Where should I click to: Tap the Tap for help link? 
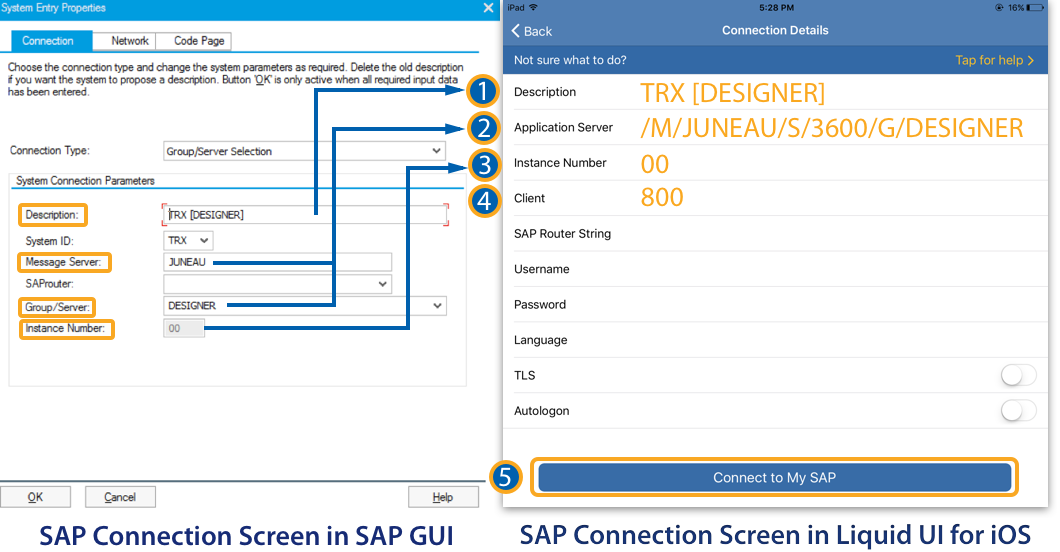[x=993, y=60]
